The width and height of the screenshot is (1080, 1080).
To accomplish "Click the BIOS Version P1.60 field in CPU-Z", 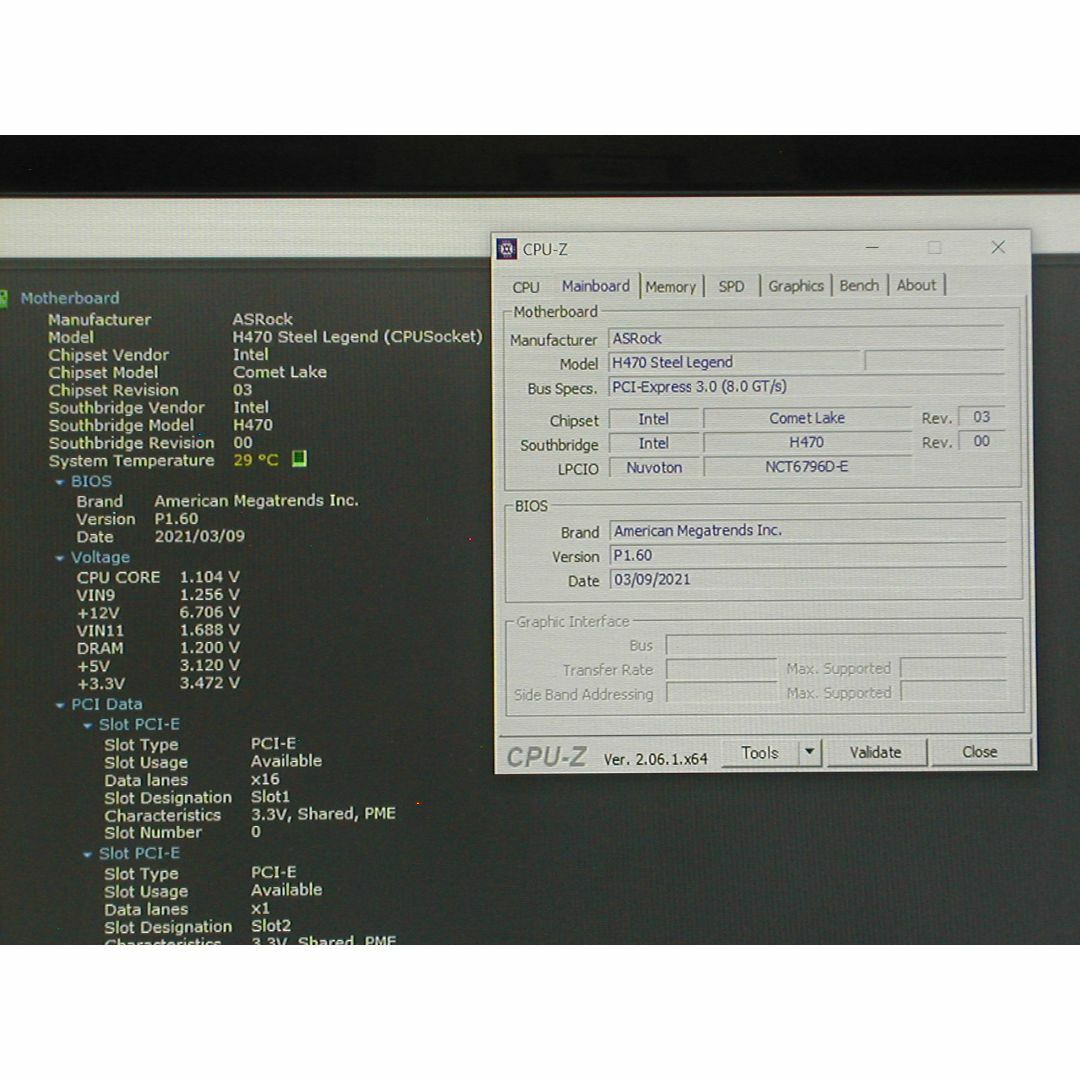I will pyautogui.click(x=807, y=555).
